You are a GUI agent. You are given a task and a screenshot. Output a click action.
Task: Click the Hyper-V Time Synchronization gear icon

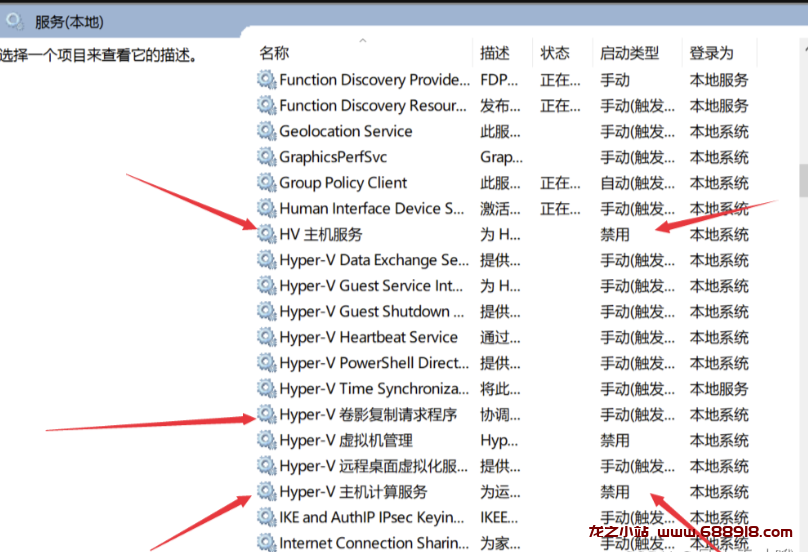coord(266,389)
